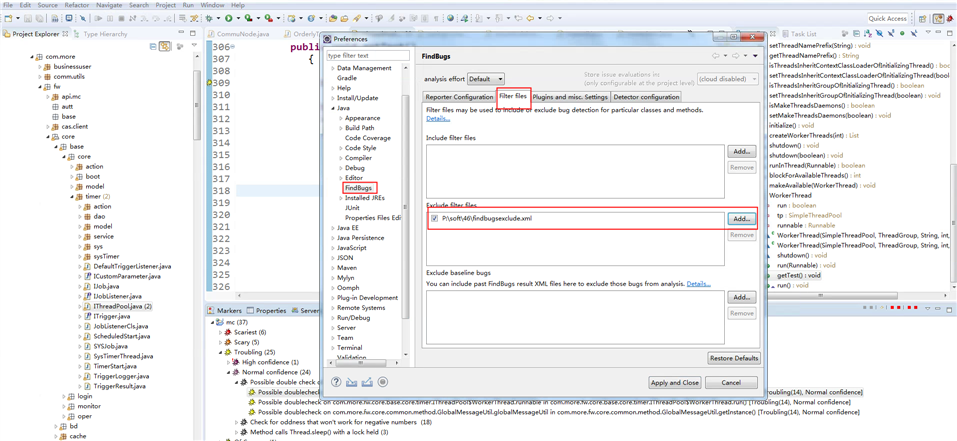Expand the Java EE preferences node
Viewport: 957px width, 441px height.
333,228
